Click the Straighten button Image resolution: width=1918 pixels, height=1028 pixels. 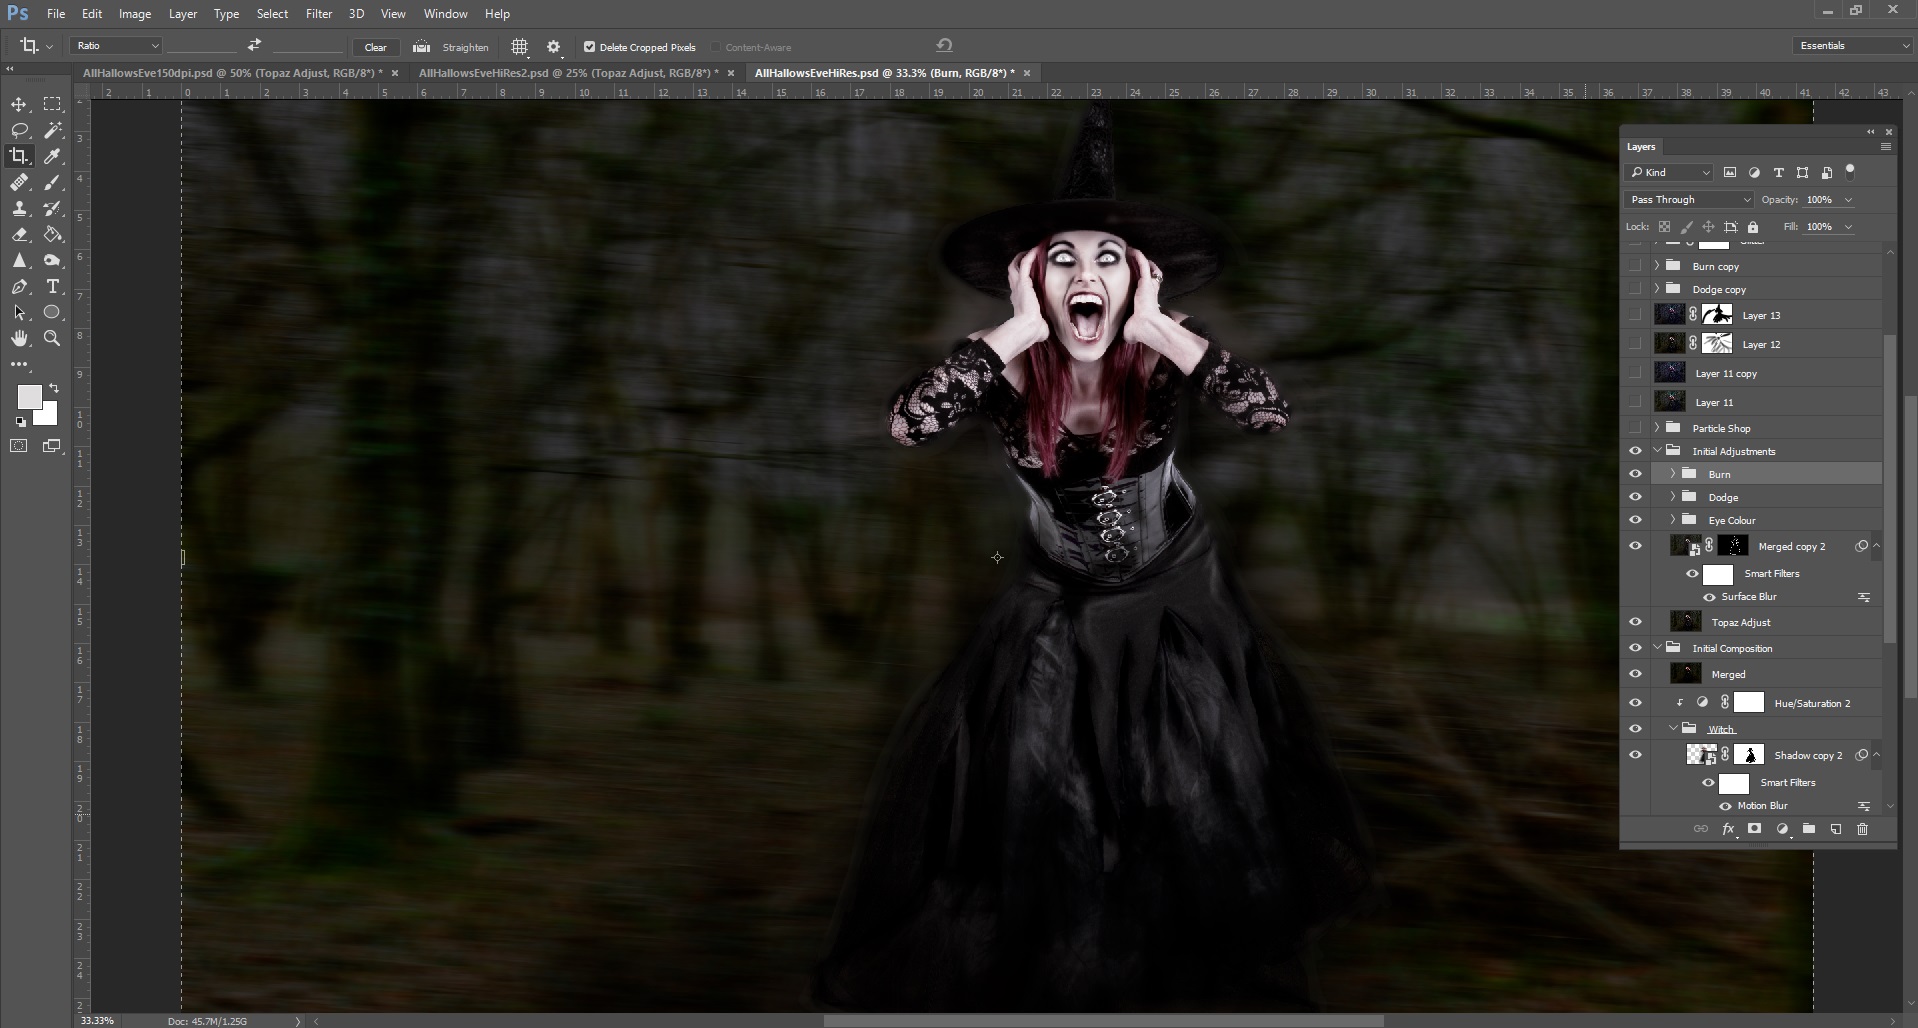point(464,47)
